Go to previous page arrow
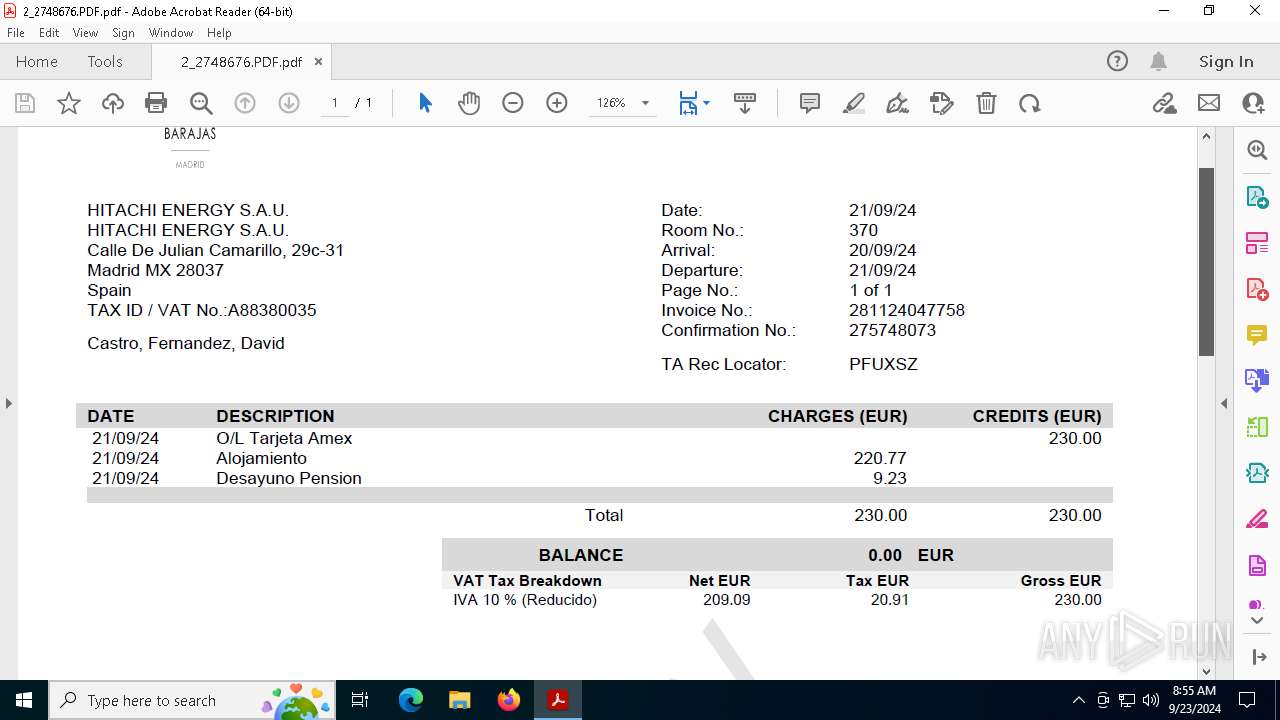The height and width of the screenshot is (720, 1280). point(245,103)
